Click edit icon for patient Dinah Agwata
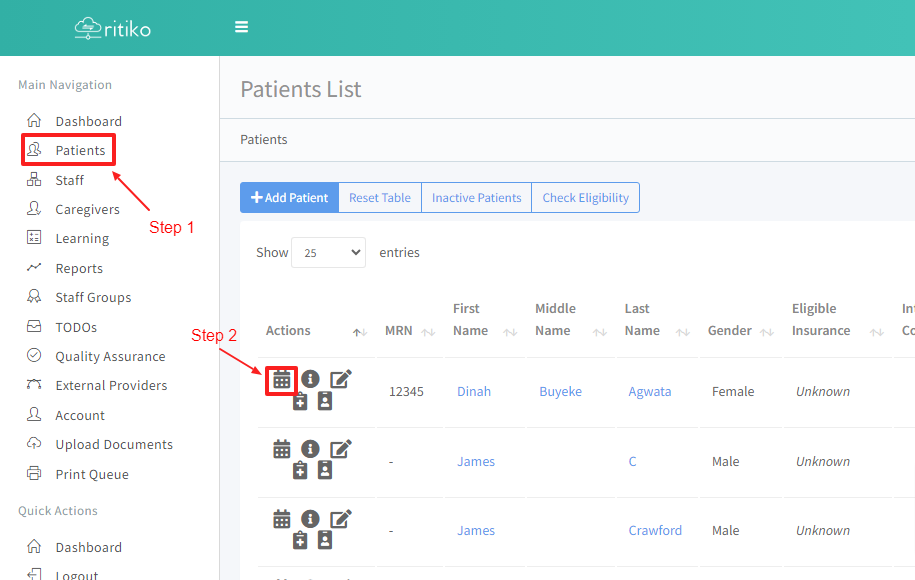 [341, 379]
